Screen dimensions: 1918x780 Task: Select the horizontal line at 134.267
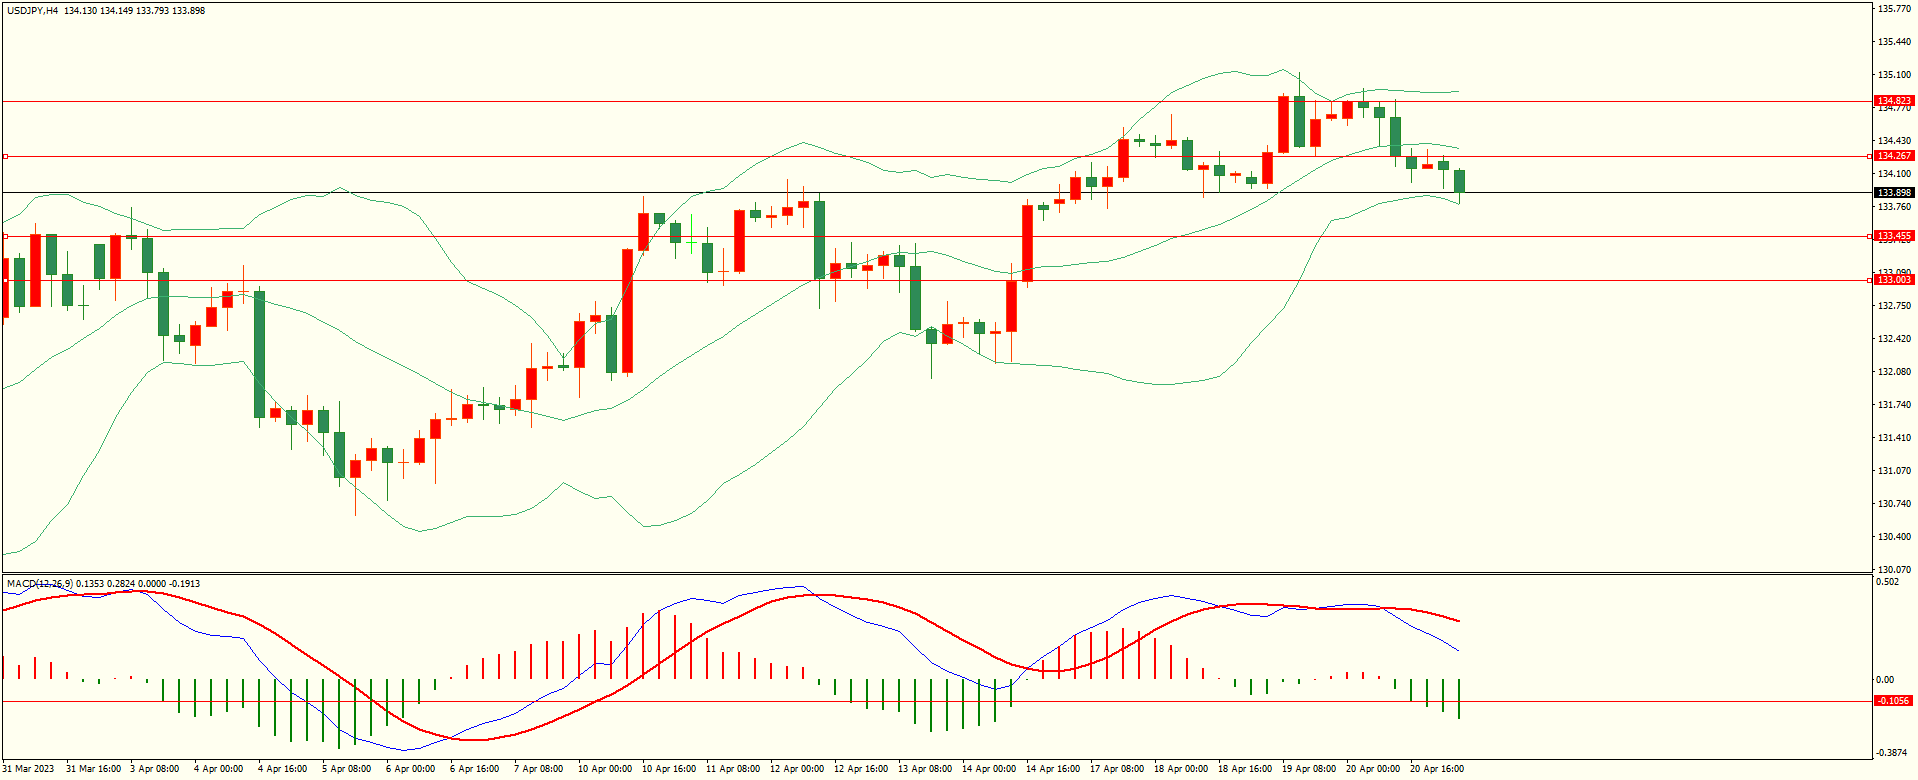click(936, 157)
